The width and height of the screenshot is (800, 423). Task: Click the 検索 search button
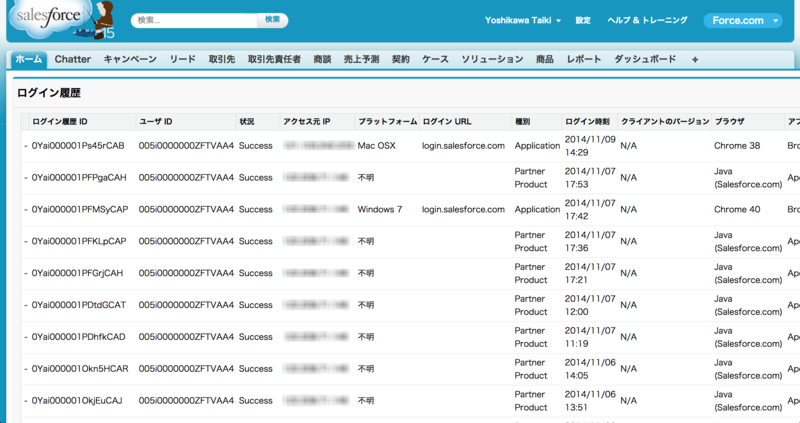tap(272, 20)
